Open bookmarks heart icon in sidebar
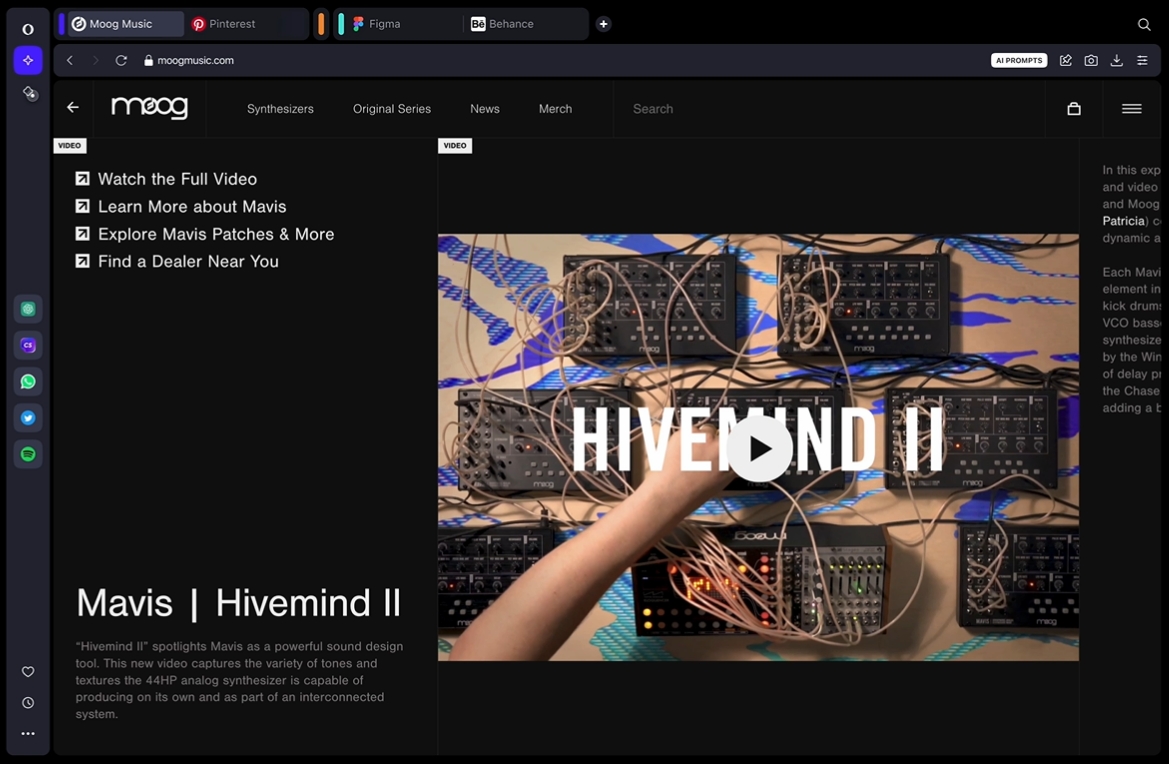 [x=28, y=672]
